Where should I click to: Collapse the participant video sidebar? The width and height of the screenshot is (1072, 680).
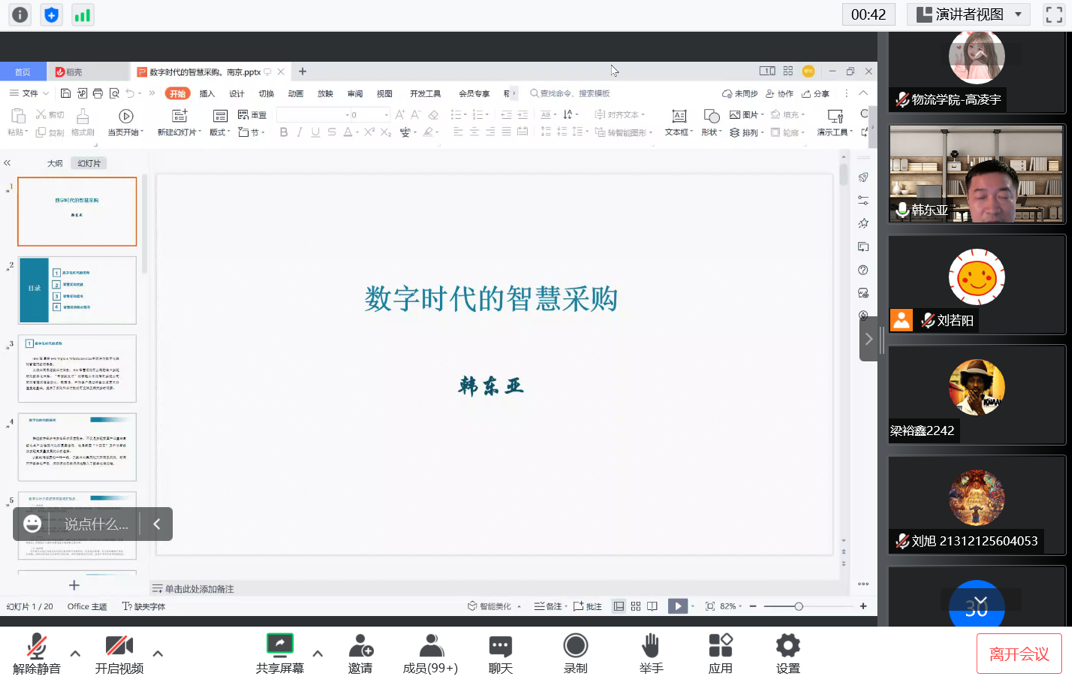click(868, 339)
